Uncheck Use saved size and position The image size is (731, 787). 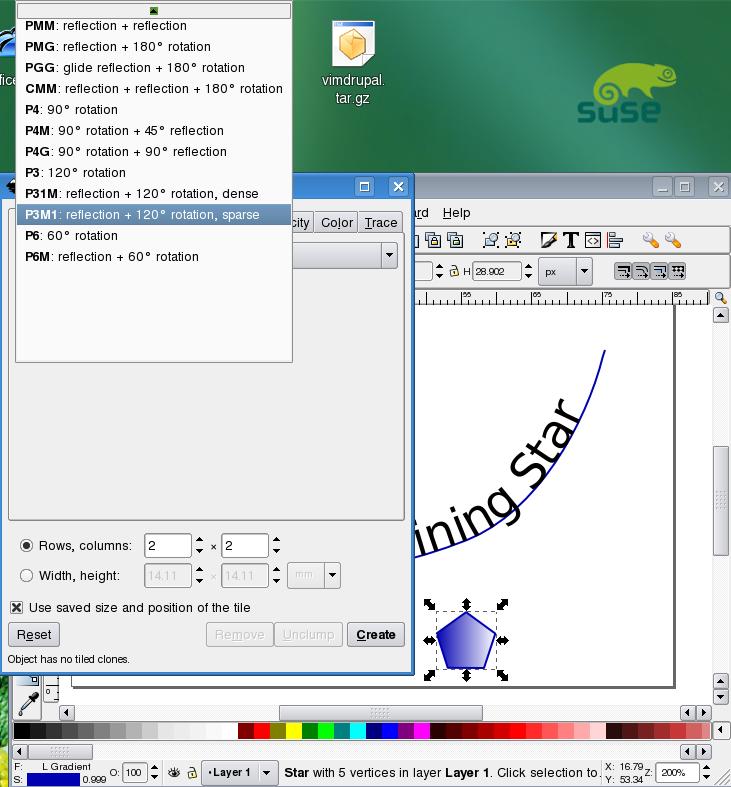tap(17, 607)
